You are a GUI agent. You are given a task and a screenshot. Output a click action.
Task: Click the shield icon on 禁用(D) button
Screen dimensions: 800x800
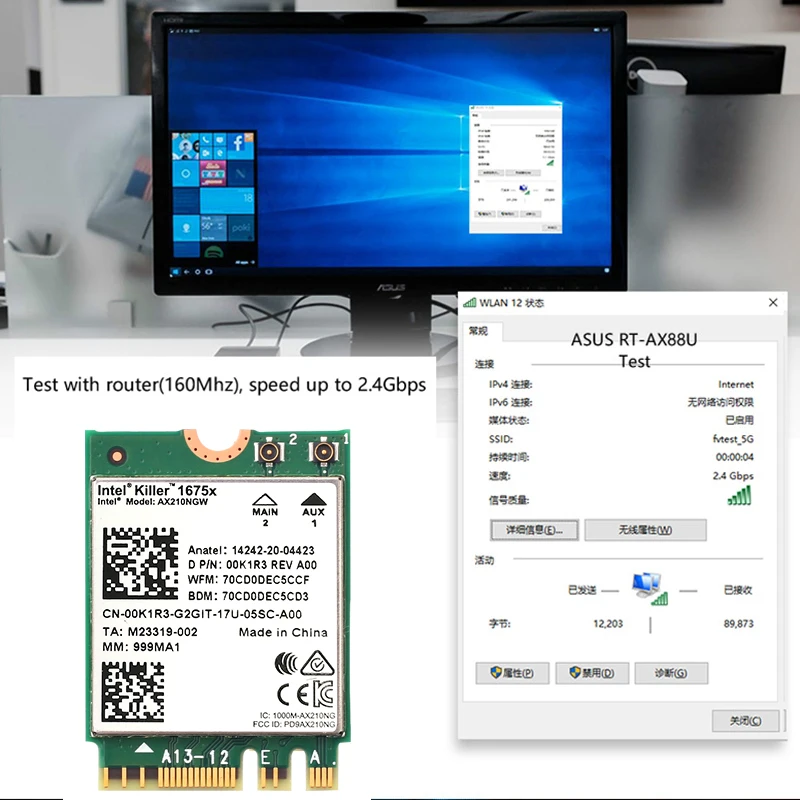pyautogui.click(x=575, y=672)
